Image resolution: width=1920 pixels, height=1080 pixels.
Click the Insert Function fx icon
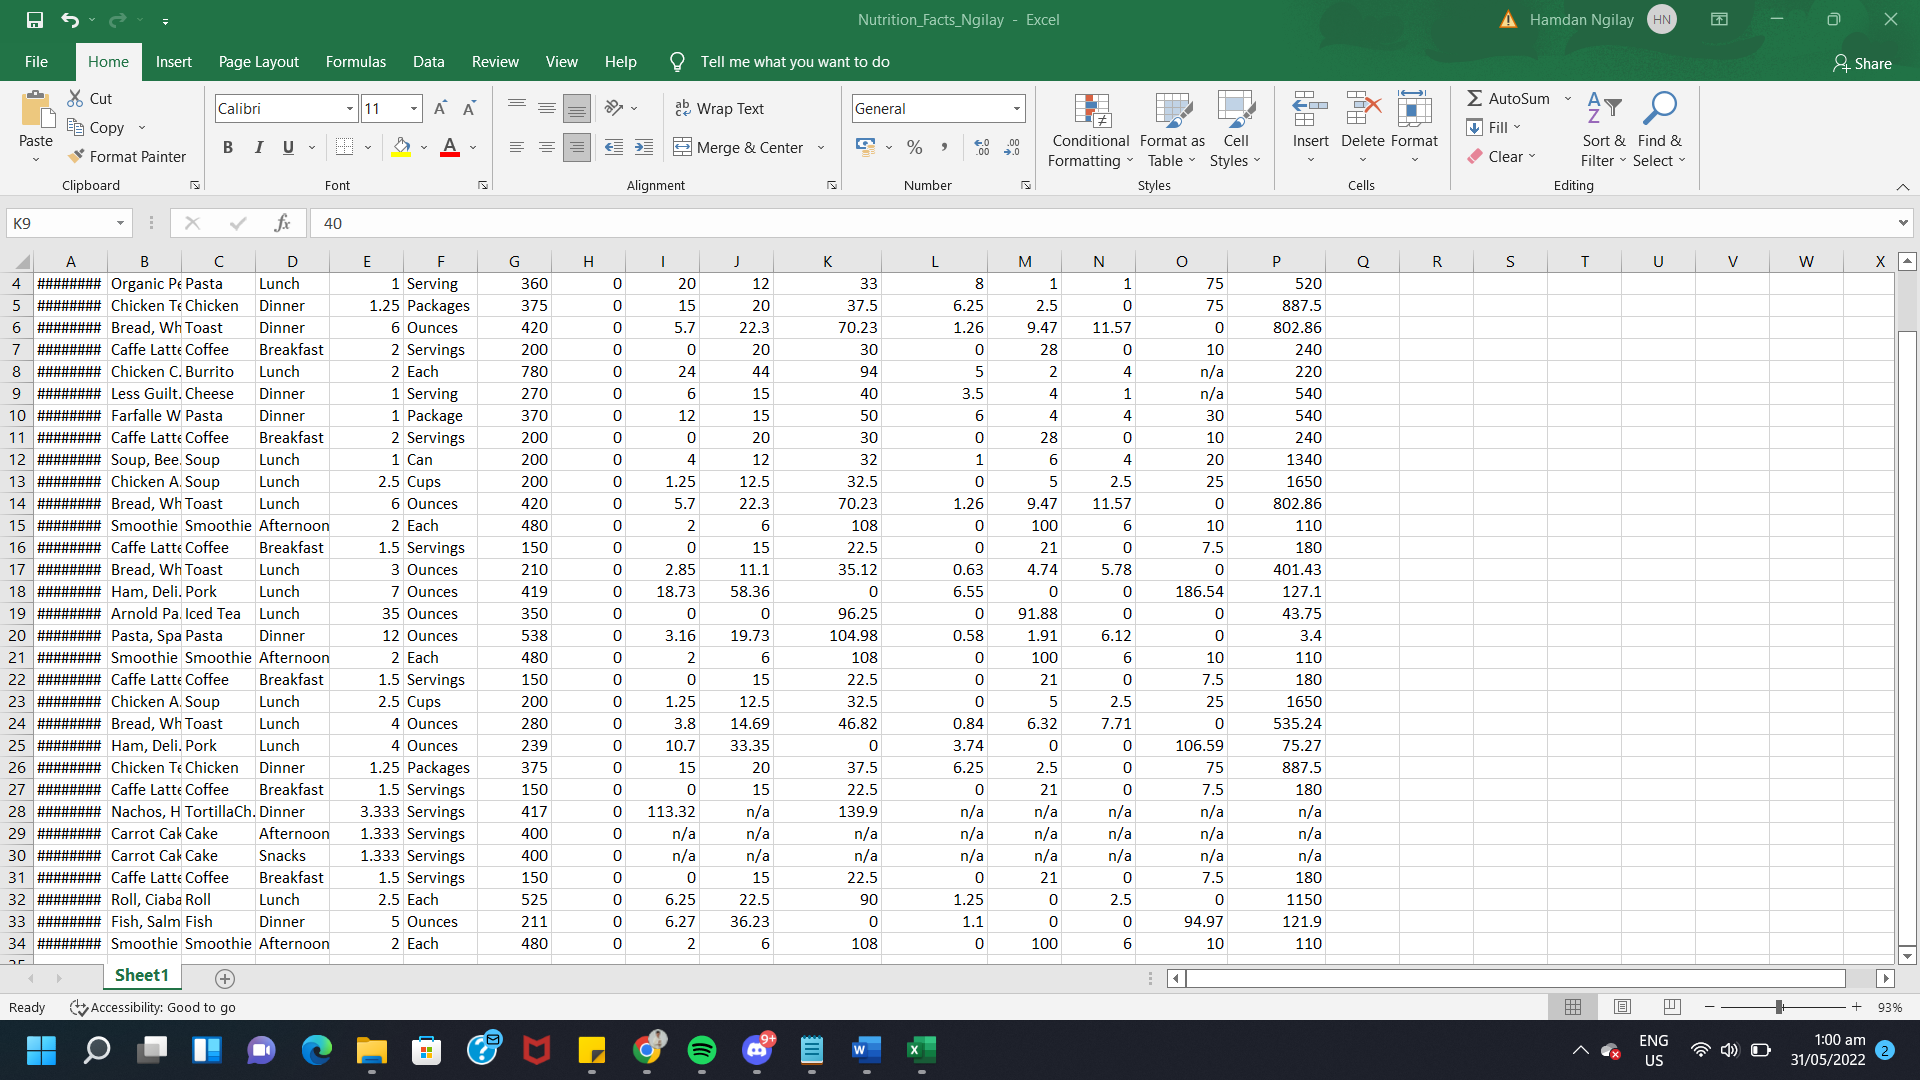tap(282, 223)
